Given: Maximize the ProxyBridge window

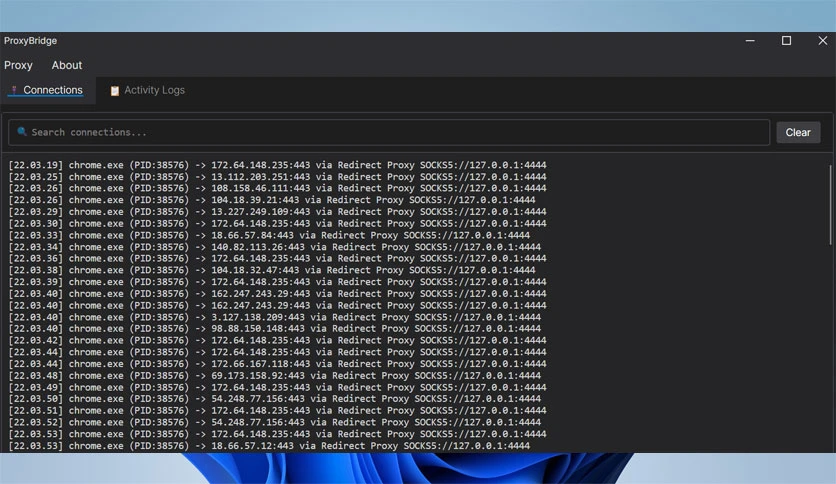Looking at the screenshot, I should [786, 41].
